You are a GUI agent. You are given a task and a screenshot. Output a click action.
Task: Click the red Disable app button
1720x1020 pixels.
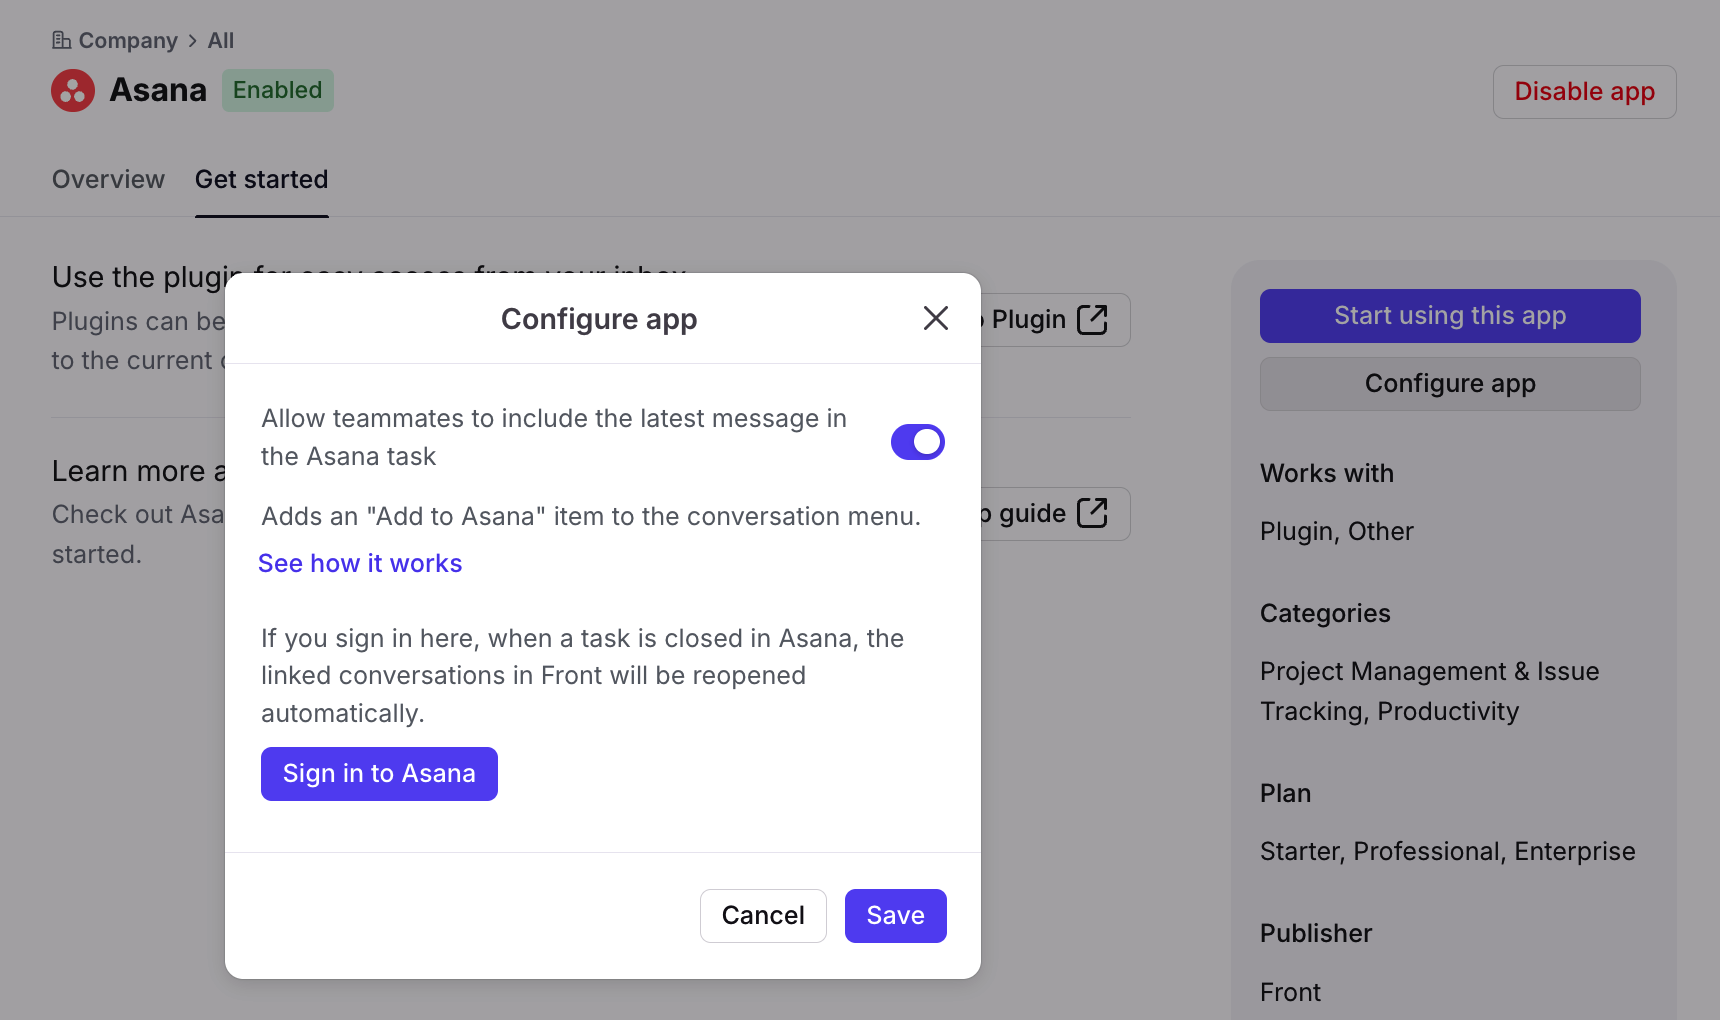(1583, 92)
